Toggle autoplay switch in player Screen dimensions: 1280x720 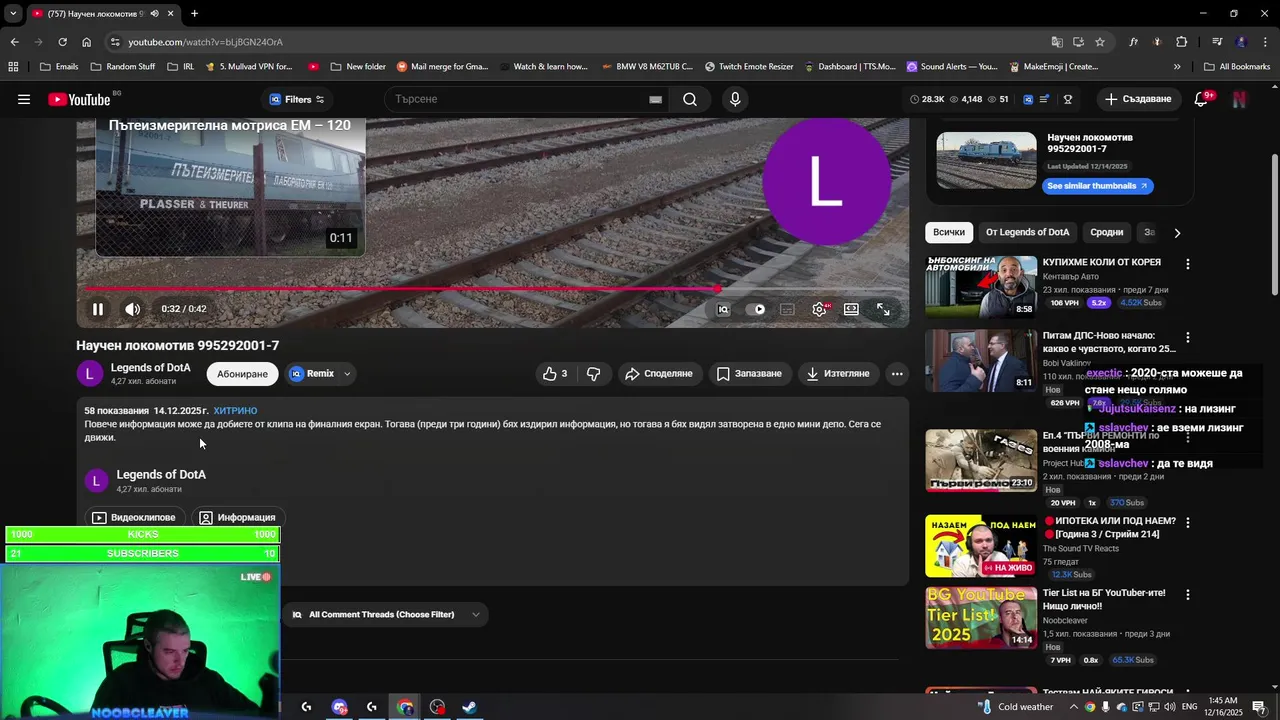click(x=755, y=309)
